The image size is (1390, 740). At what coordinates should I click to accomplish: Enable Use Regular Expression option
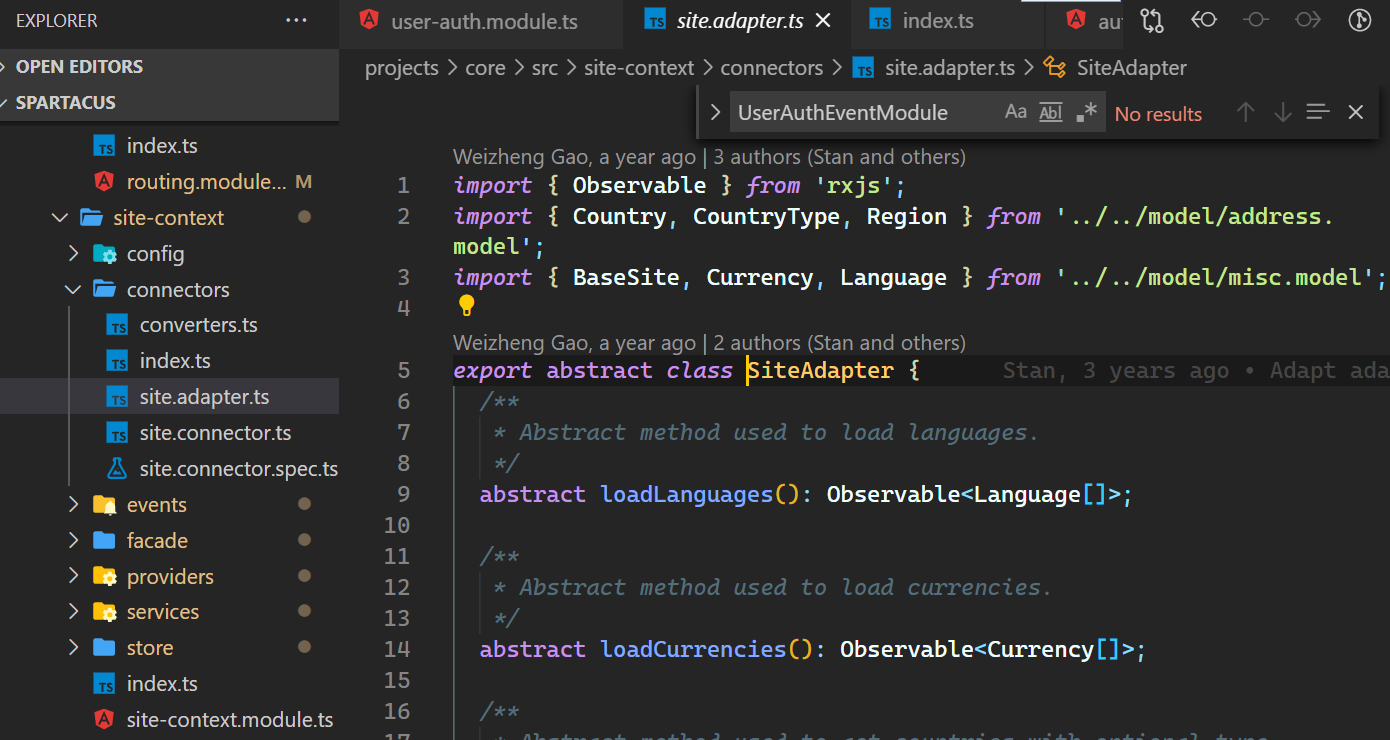tap(1086, 112)
